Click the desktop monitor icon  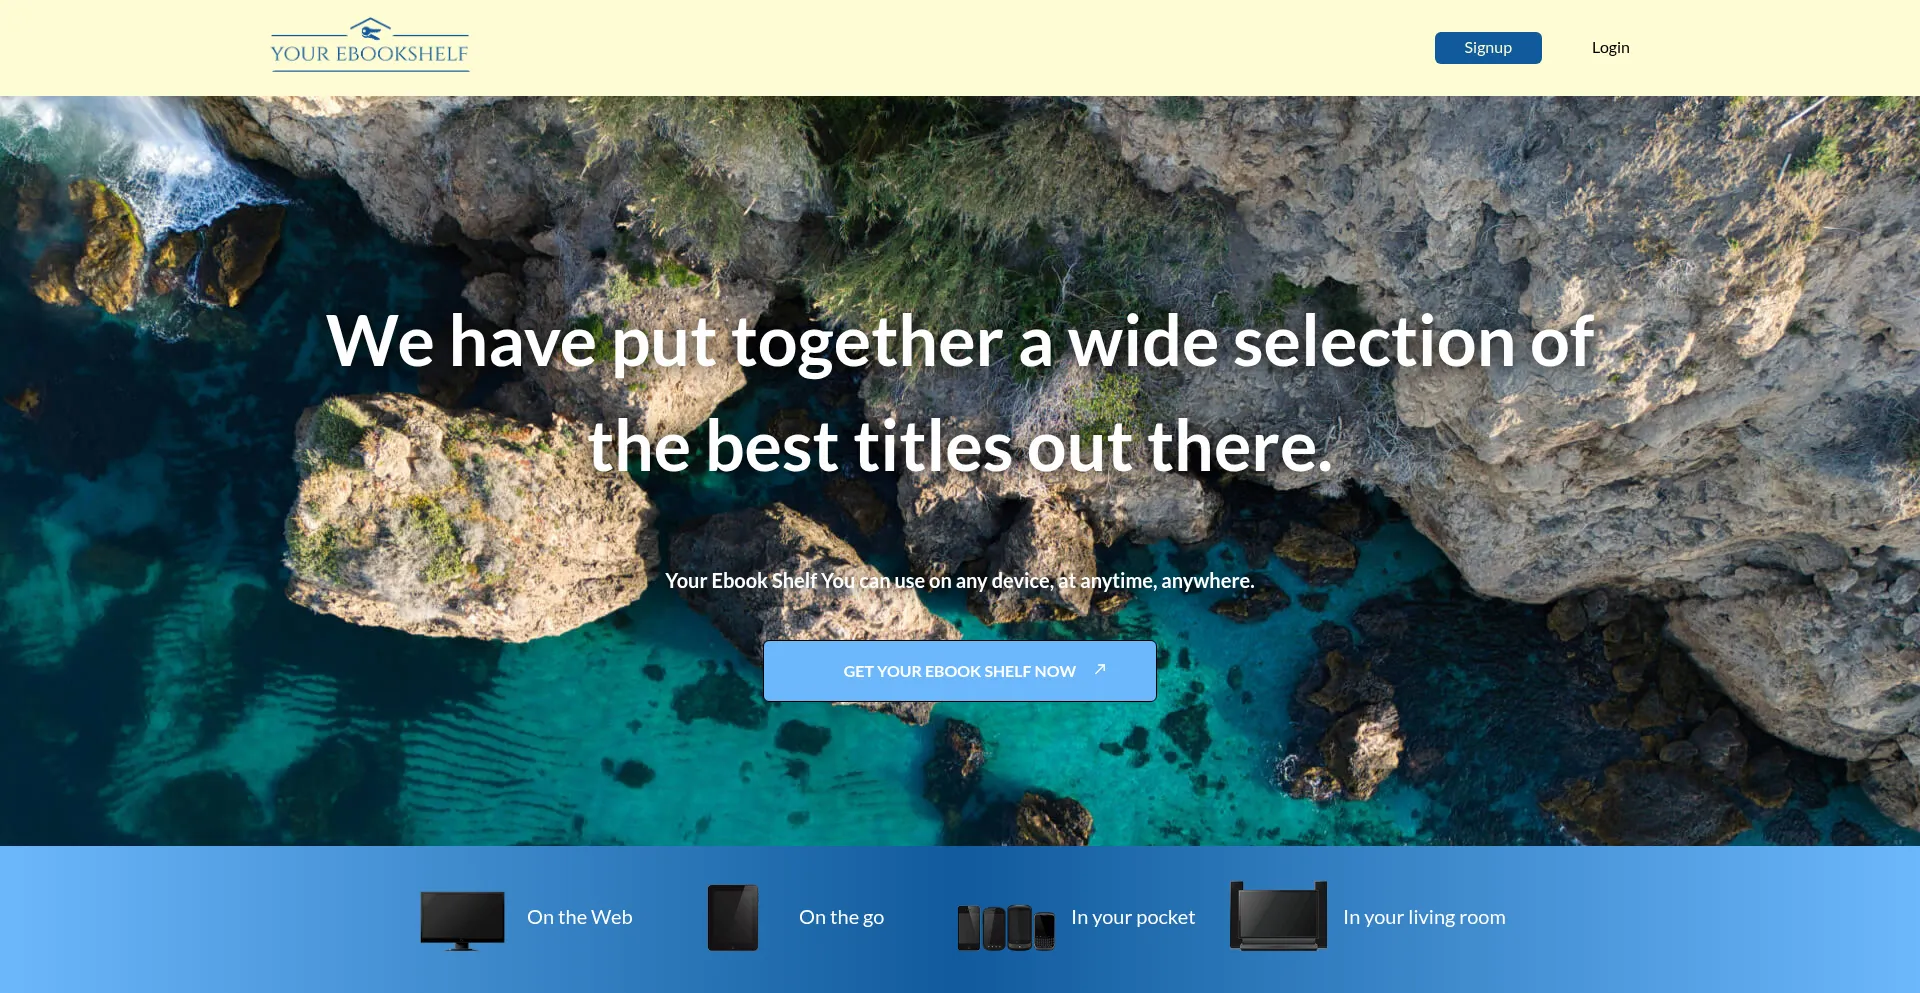462,919
